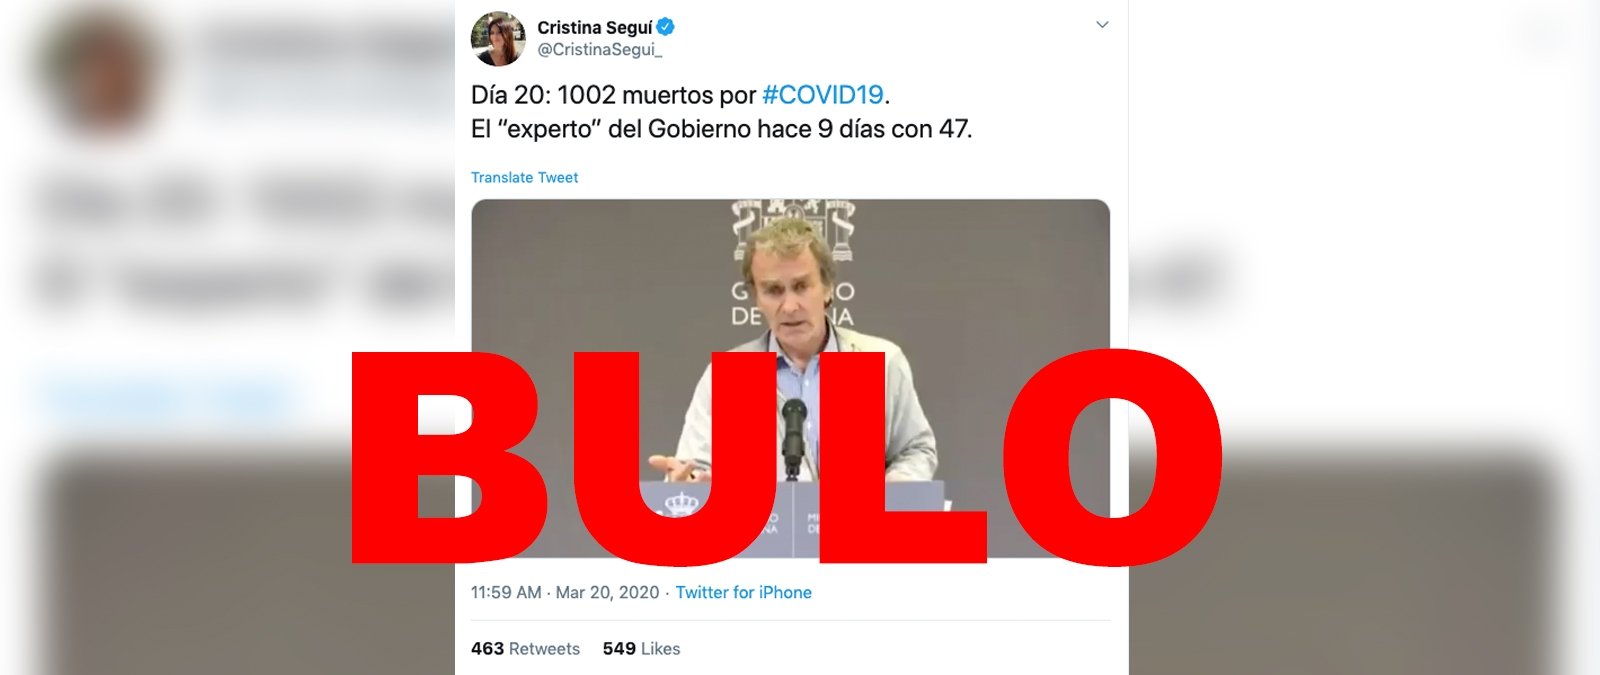Click the red letter B overlay
This screenshot has height=675, width=1600.
pyautogui.click(x=446, y=456)
